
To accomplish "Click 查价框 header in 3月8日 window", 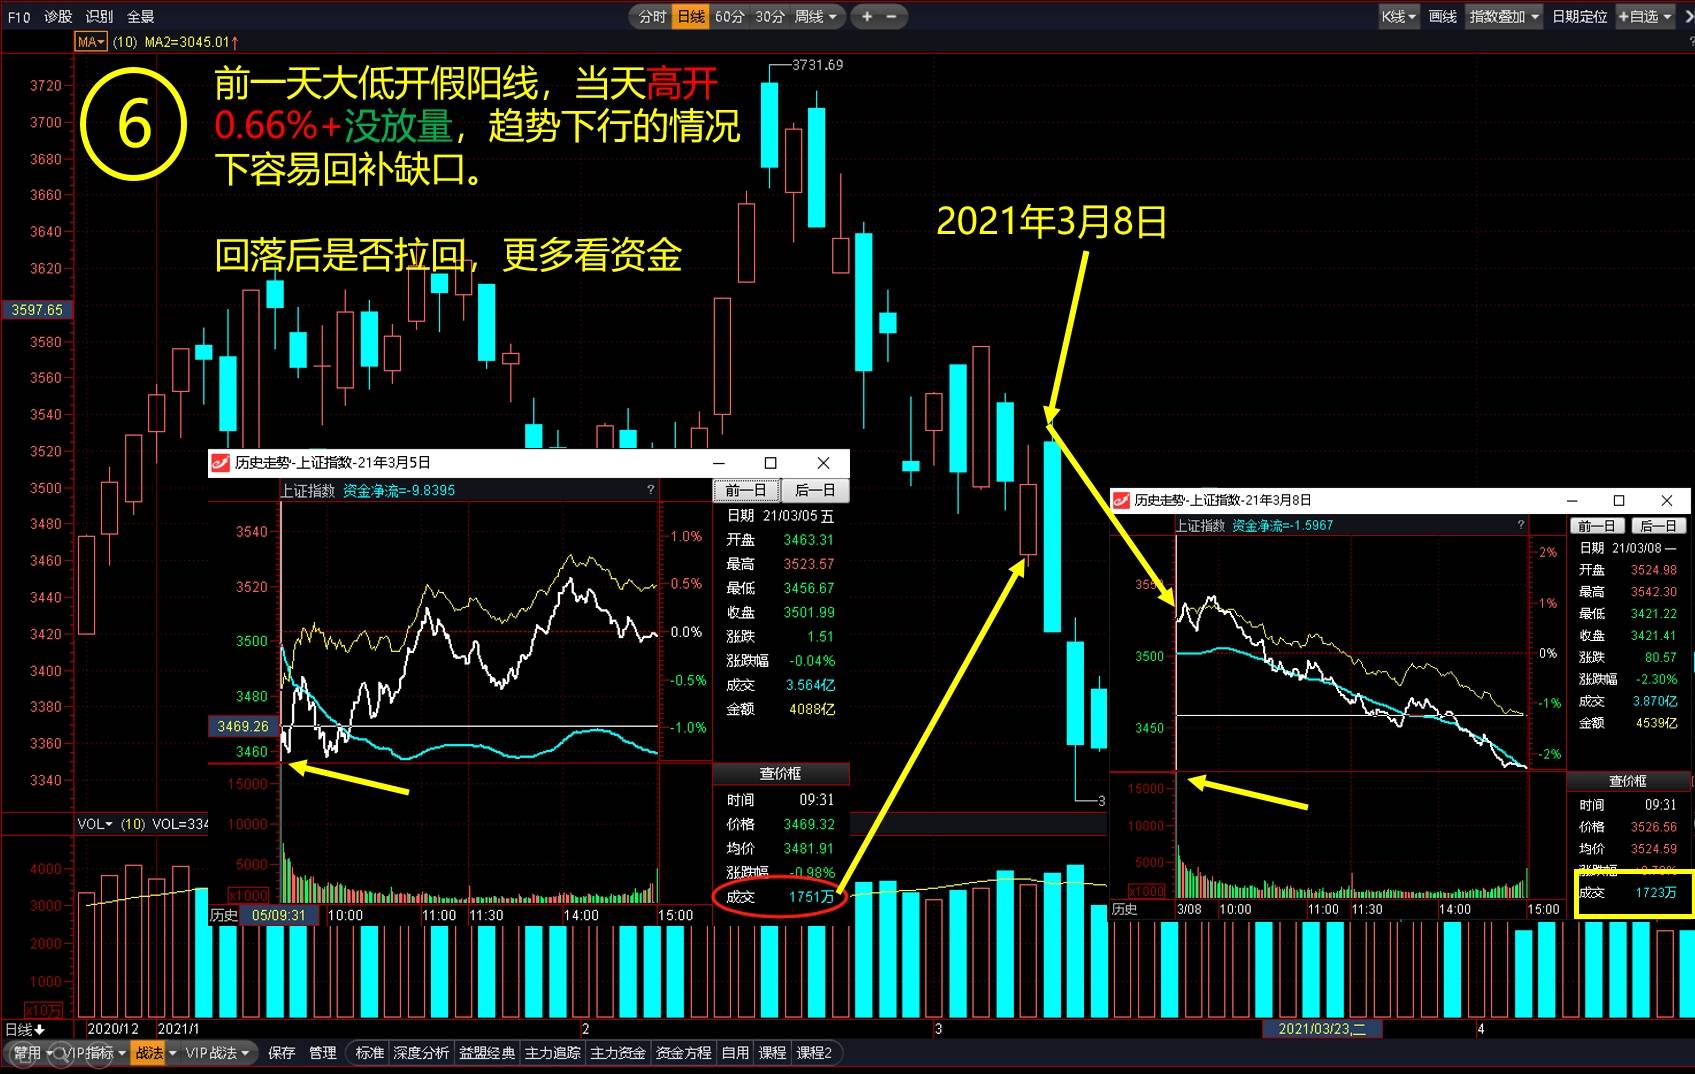I will pyautogui.click(x=1627, y=781).
